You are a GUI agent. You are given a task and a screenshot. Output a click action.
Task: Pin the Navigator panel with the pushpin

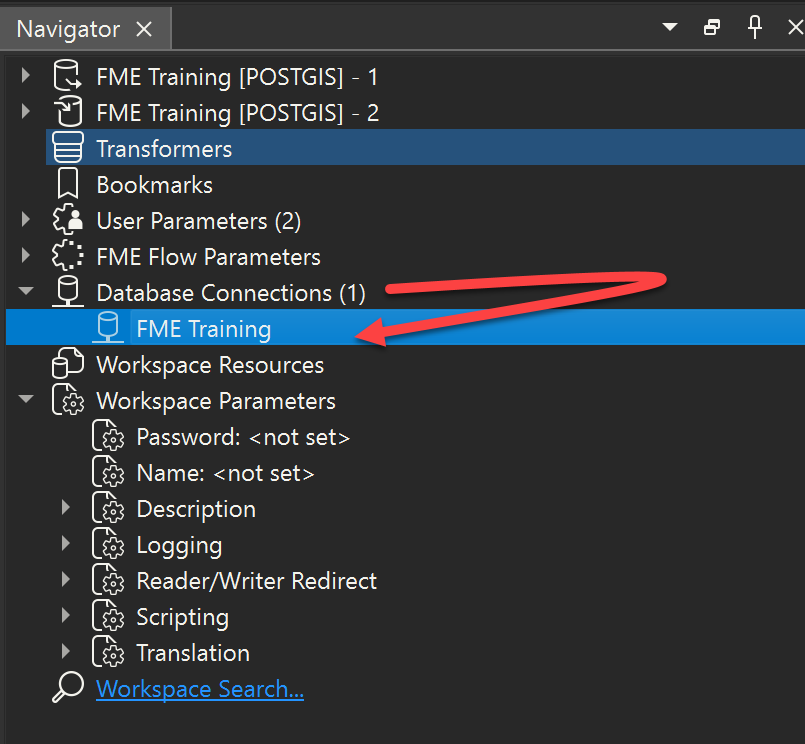click(755, 27)
